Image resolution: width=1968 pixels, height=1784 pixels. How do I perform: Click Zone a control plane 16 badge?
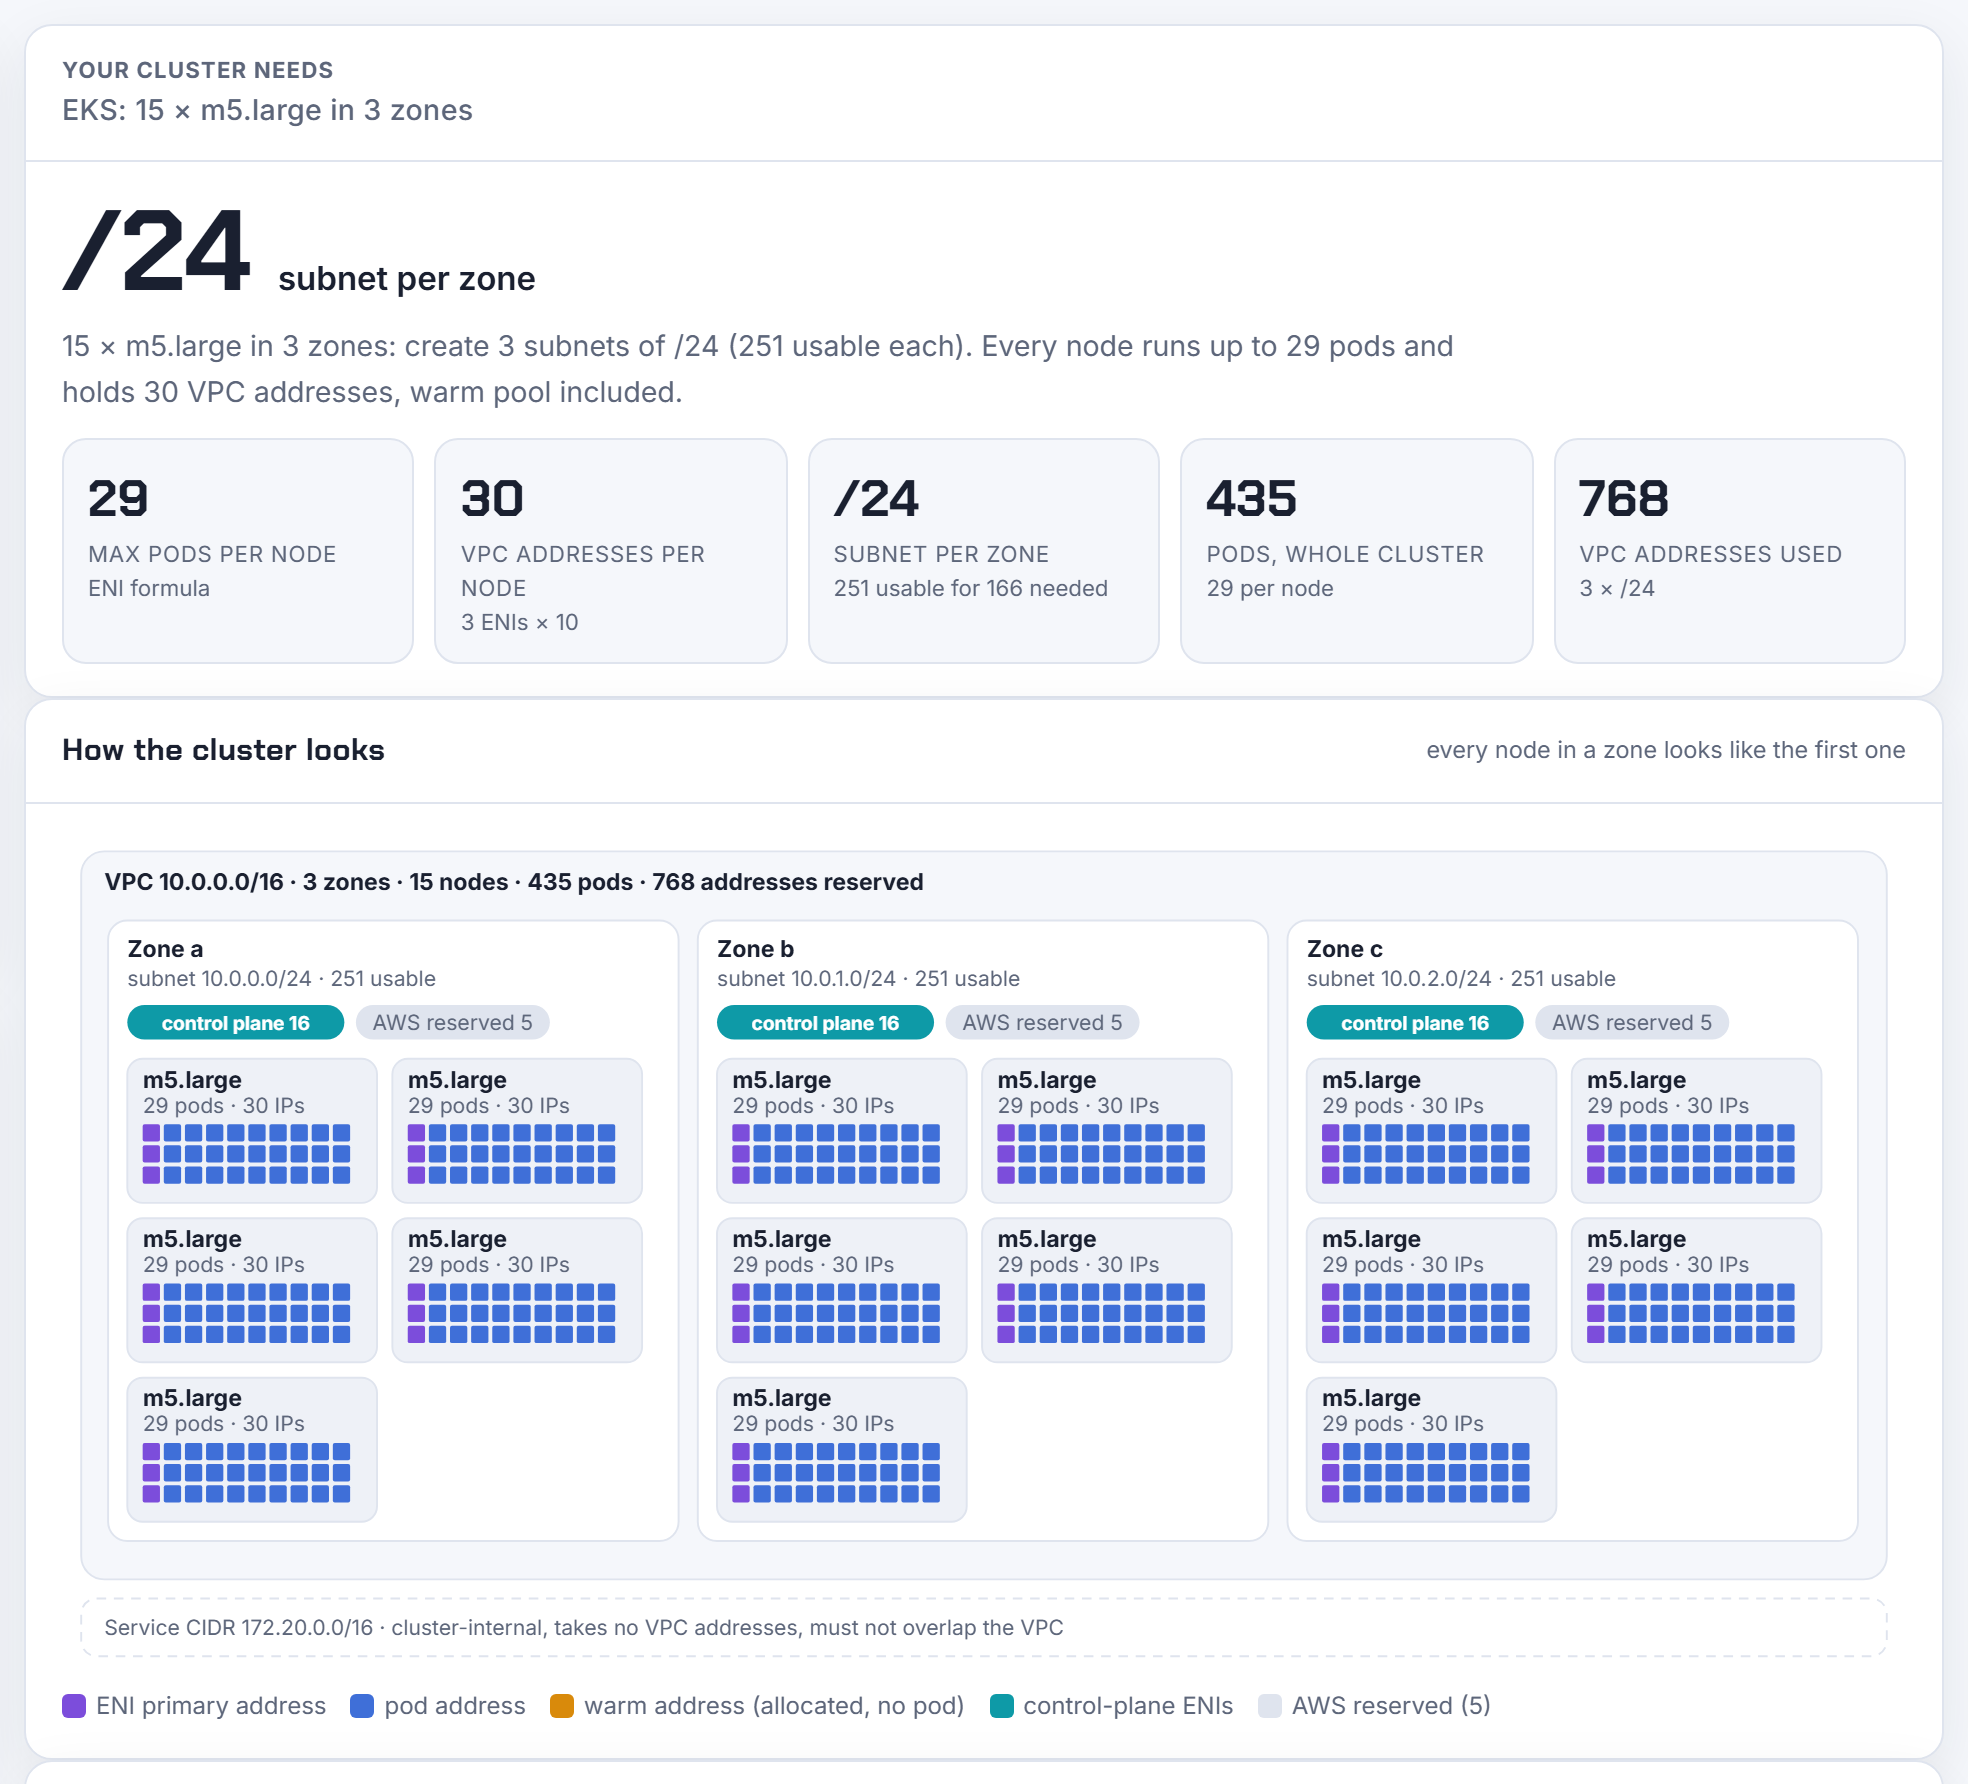[236, 1023]
